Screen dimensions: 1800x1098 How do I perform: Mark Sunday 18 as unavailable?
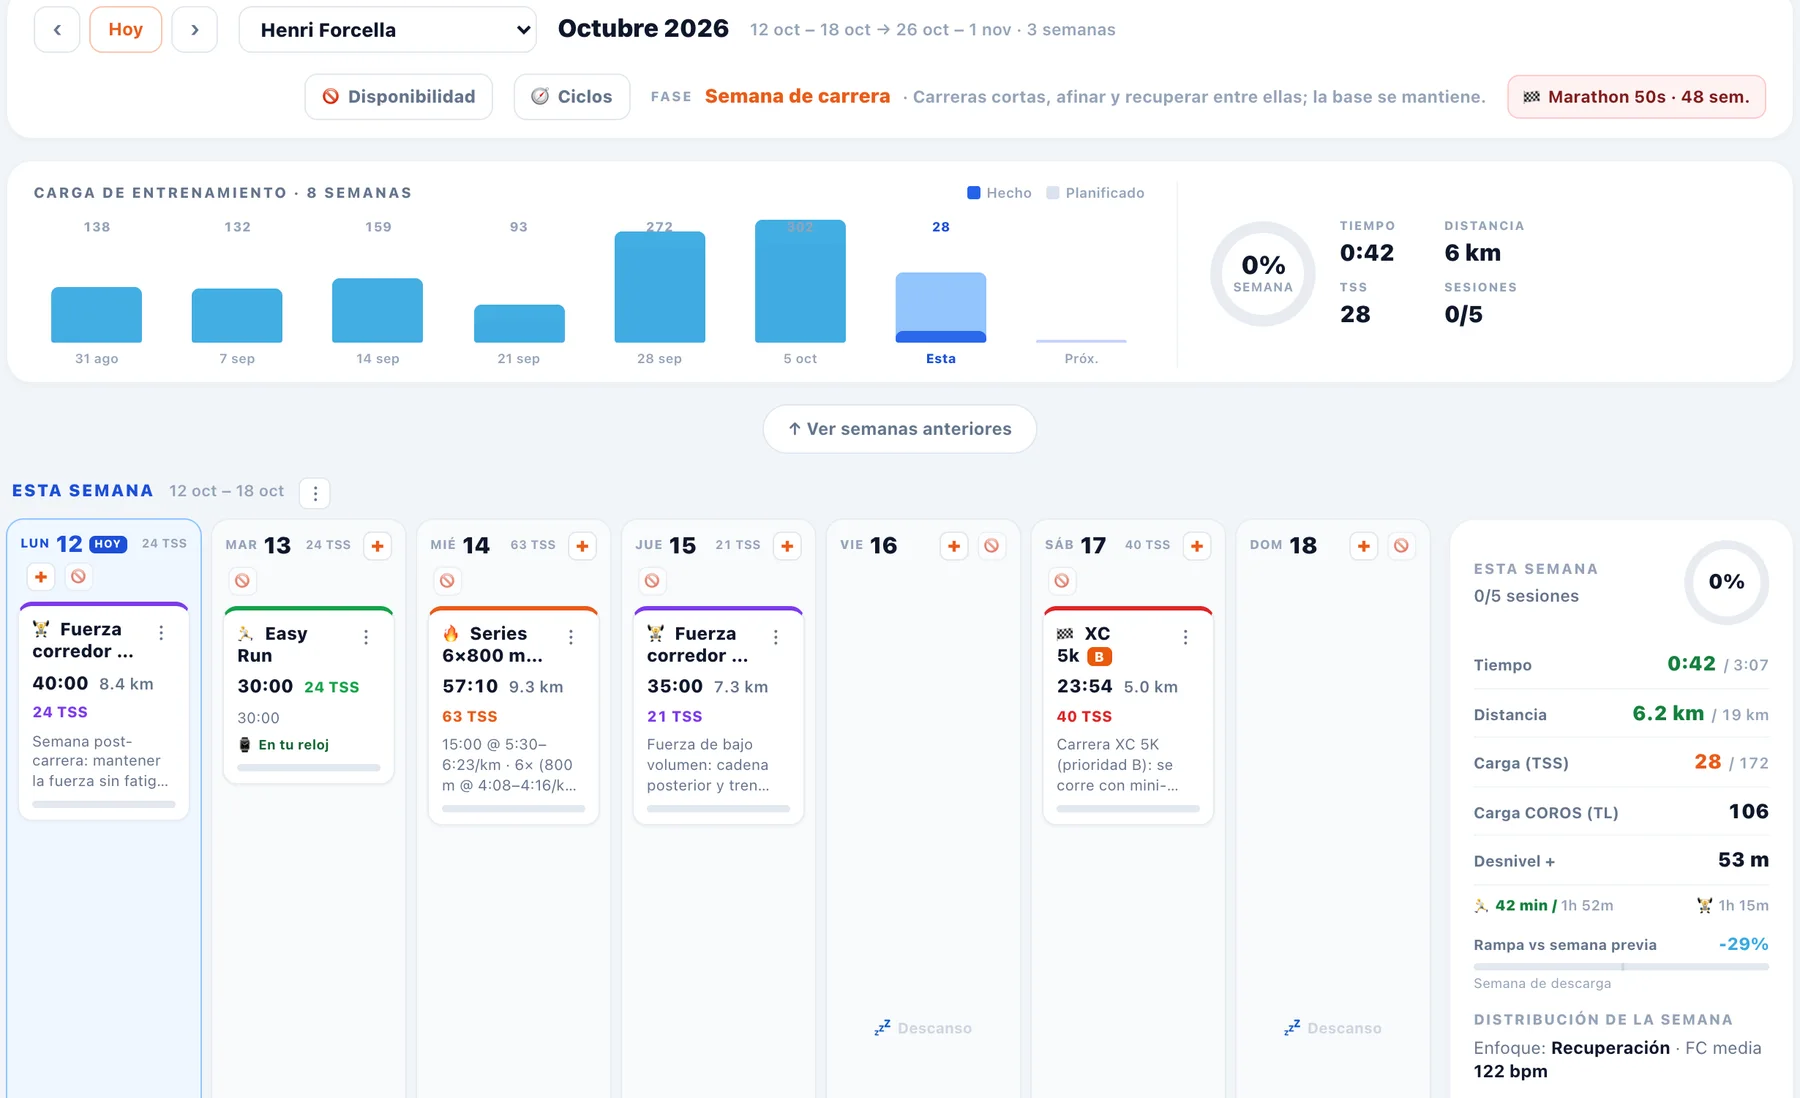click(x=1401, y=546)
